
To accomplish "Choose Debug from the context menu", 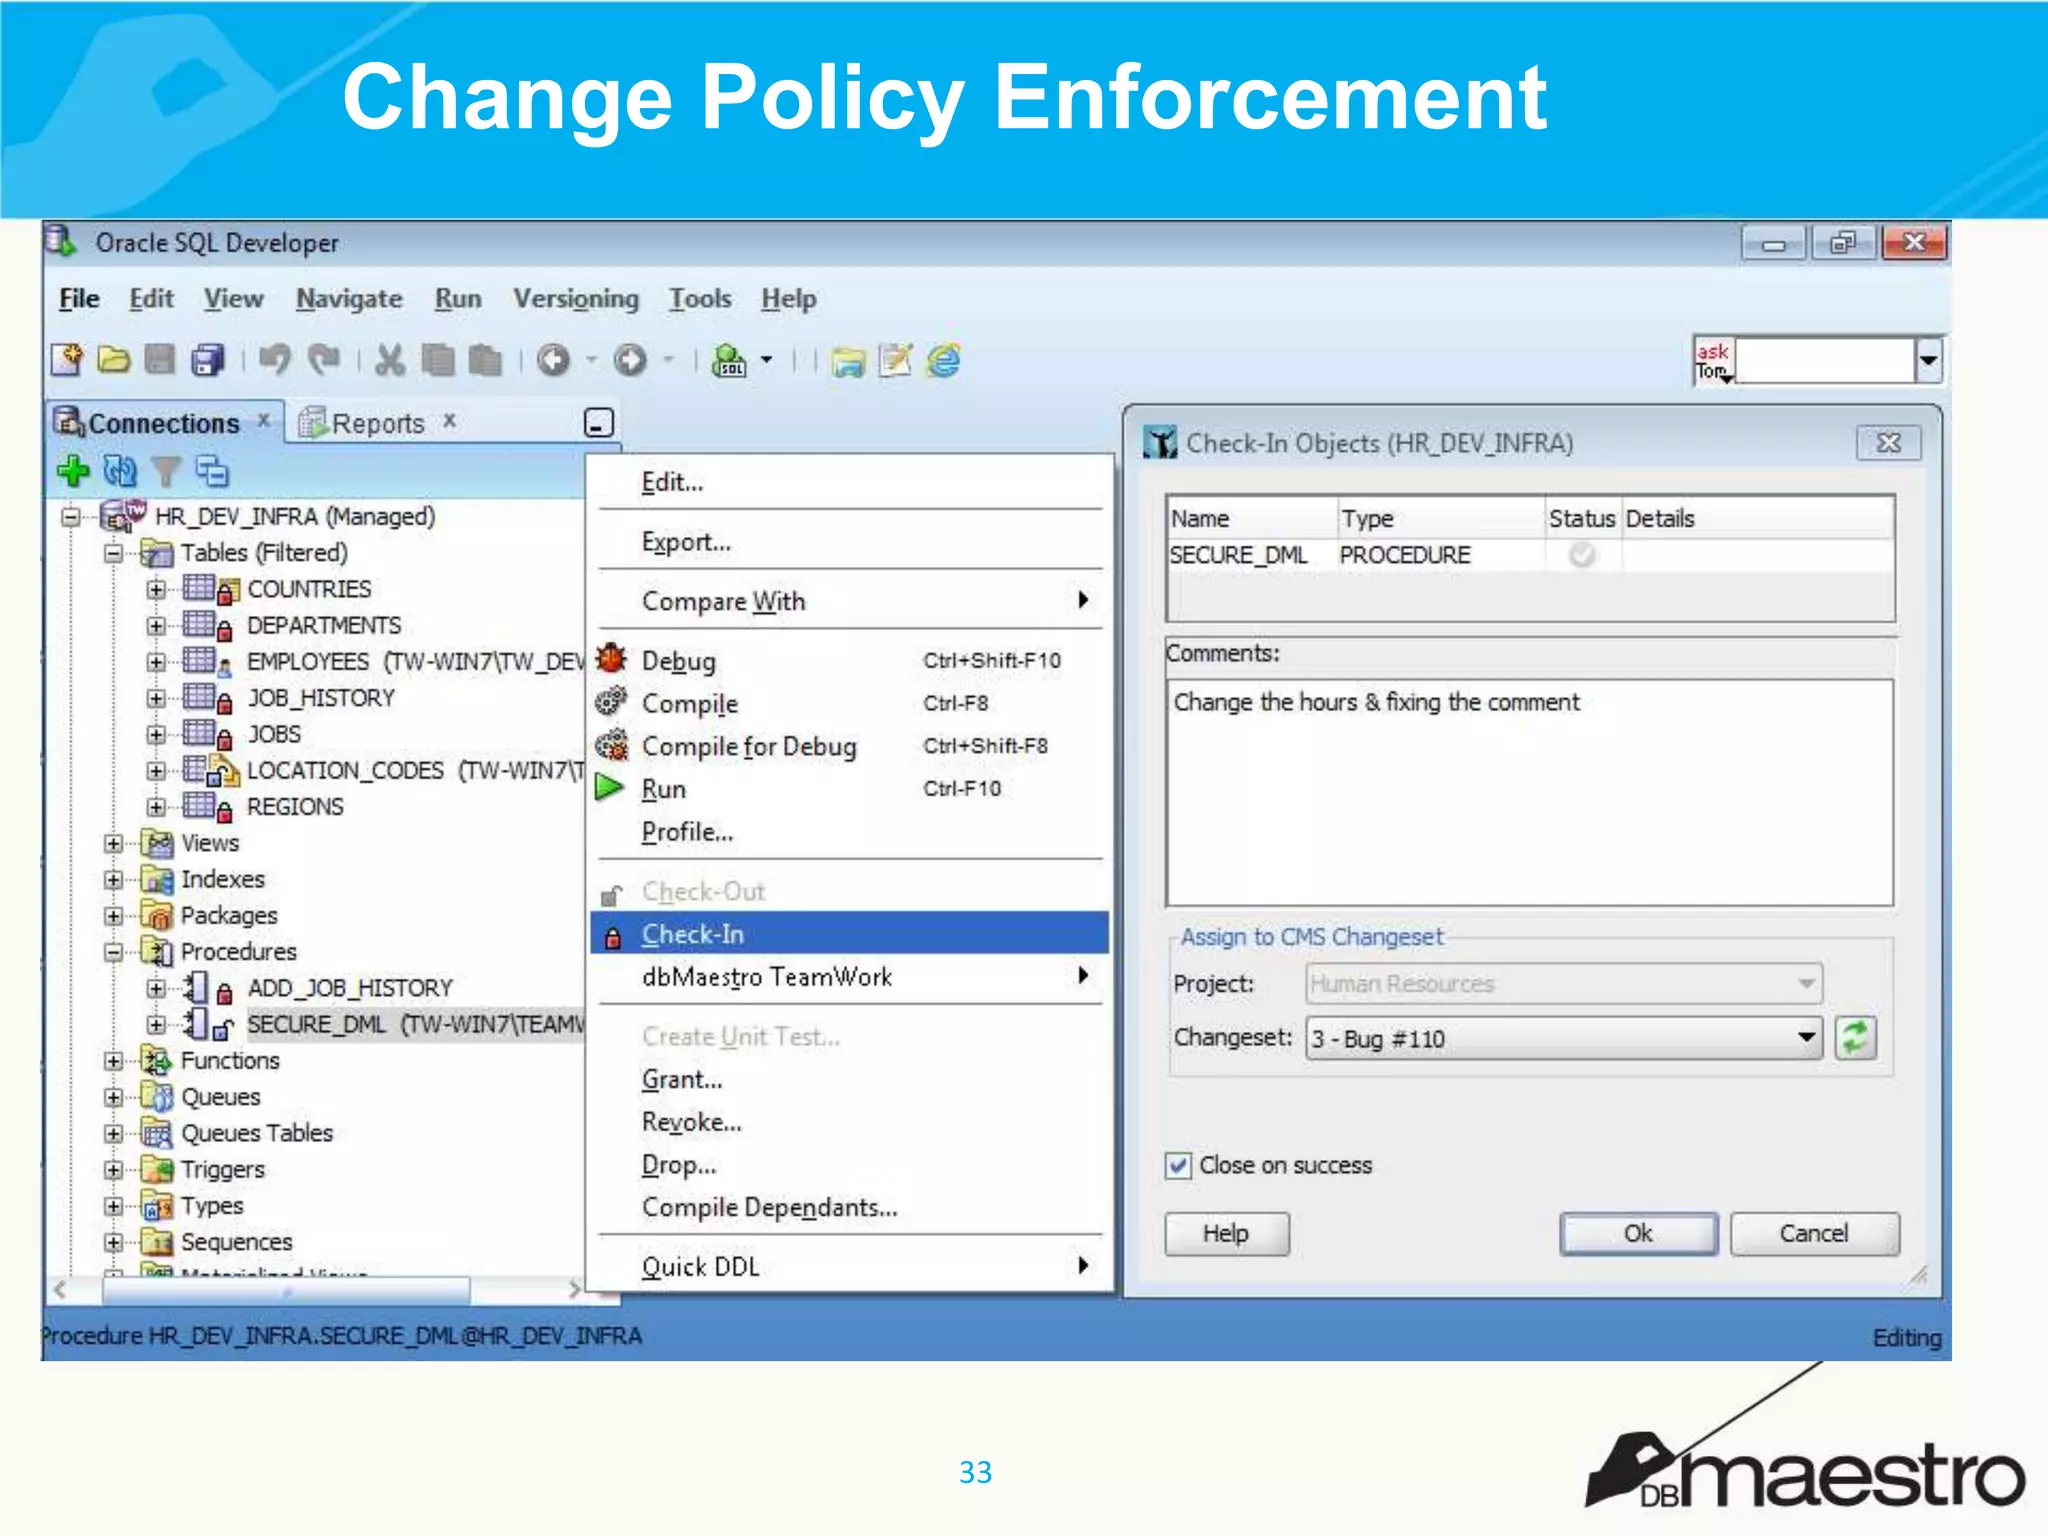I will [850, 661].
